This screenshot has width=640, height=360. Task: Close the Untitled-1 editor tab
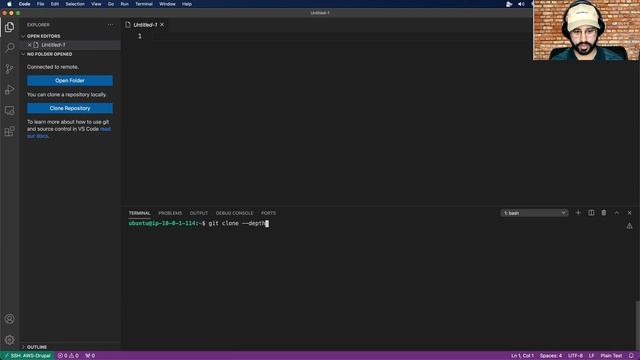coord(162,25)
